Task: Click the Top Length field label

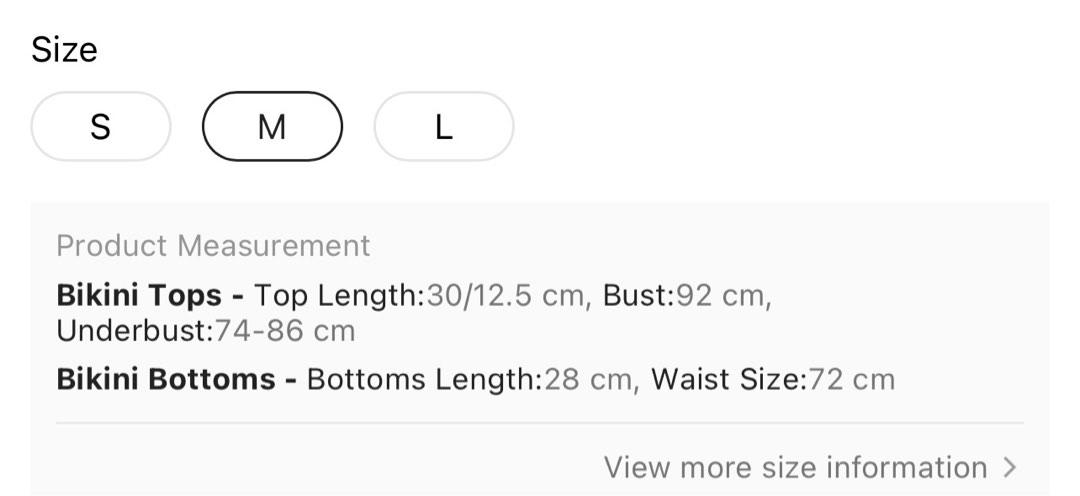Action: point(340,296)
